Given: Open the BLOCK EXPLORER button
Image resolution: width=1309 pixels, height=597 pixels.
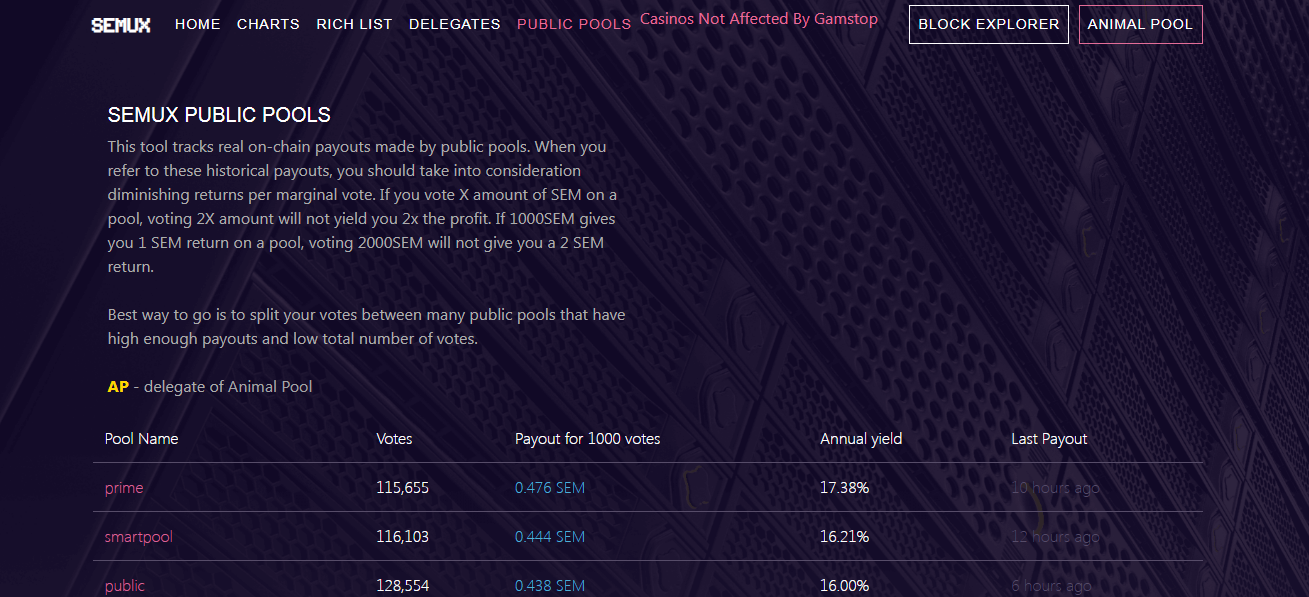Looking at the screenshot, I should pyautogui.click(x=988, y=25).
